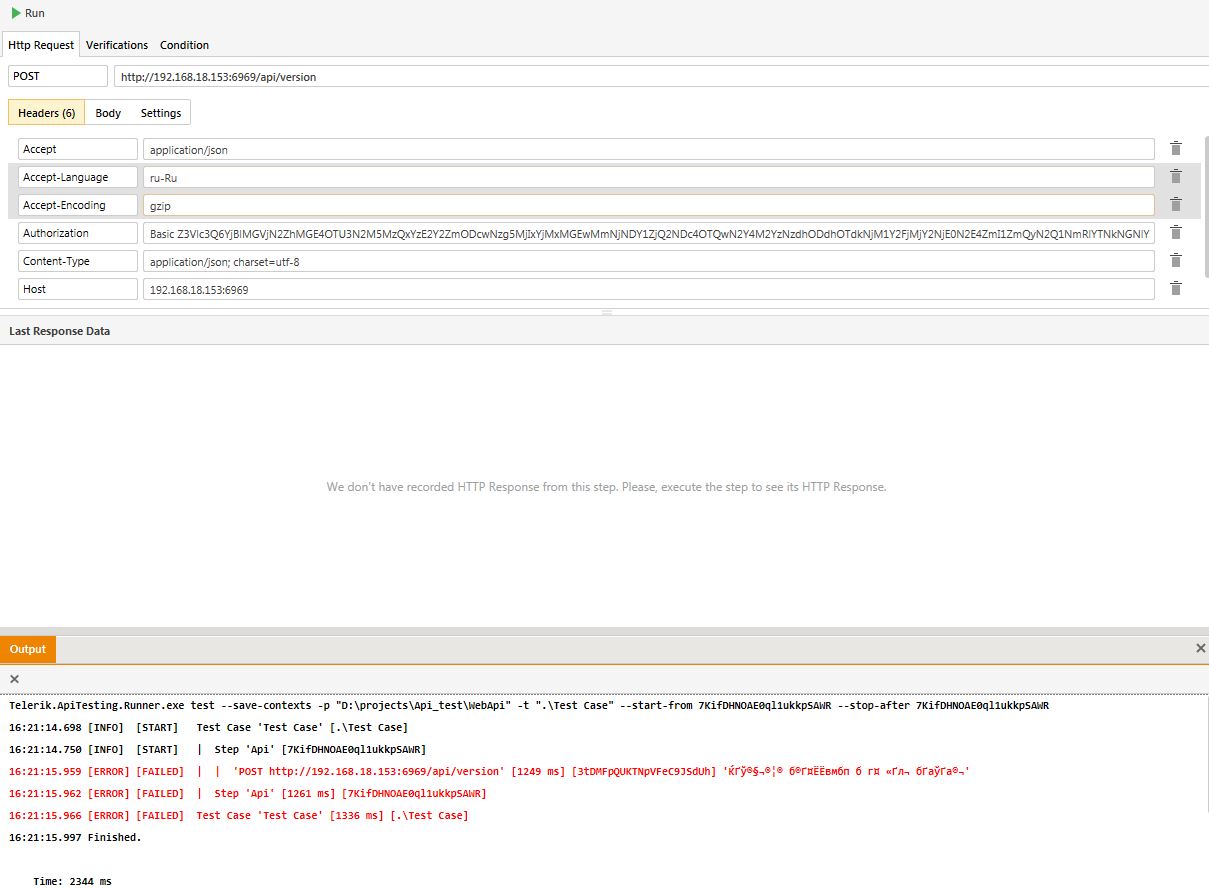The height and width of the screenshot is (889, 1209).
Task: Clear the output log with X icon
Action: (x=14, y=679)
